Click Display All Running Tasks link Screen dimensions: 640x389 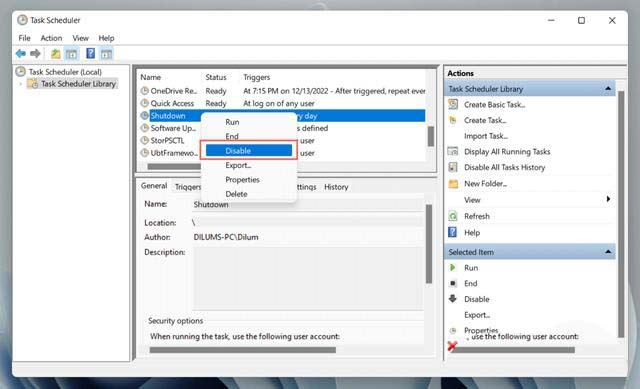[507, 151]
